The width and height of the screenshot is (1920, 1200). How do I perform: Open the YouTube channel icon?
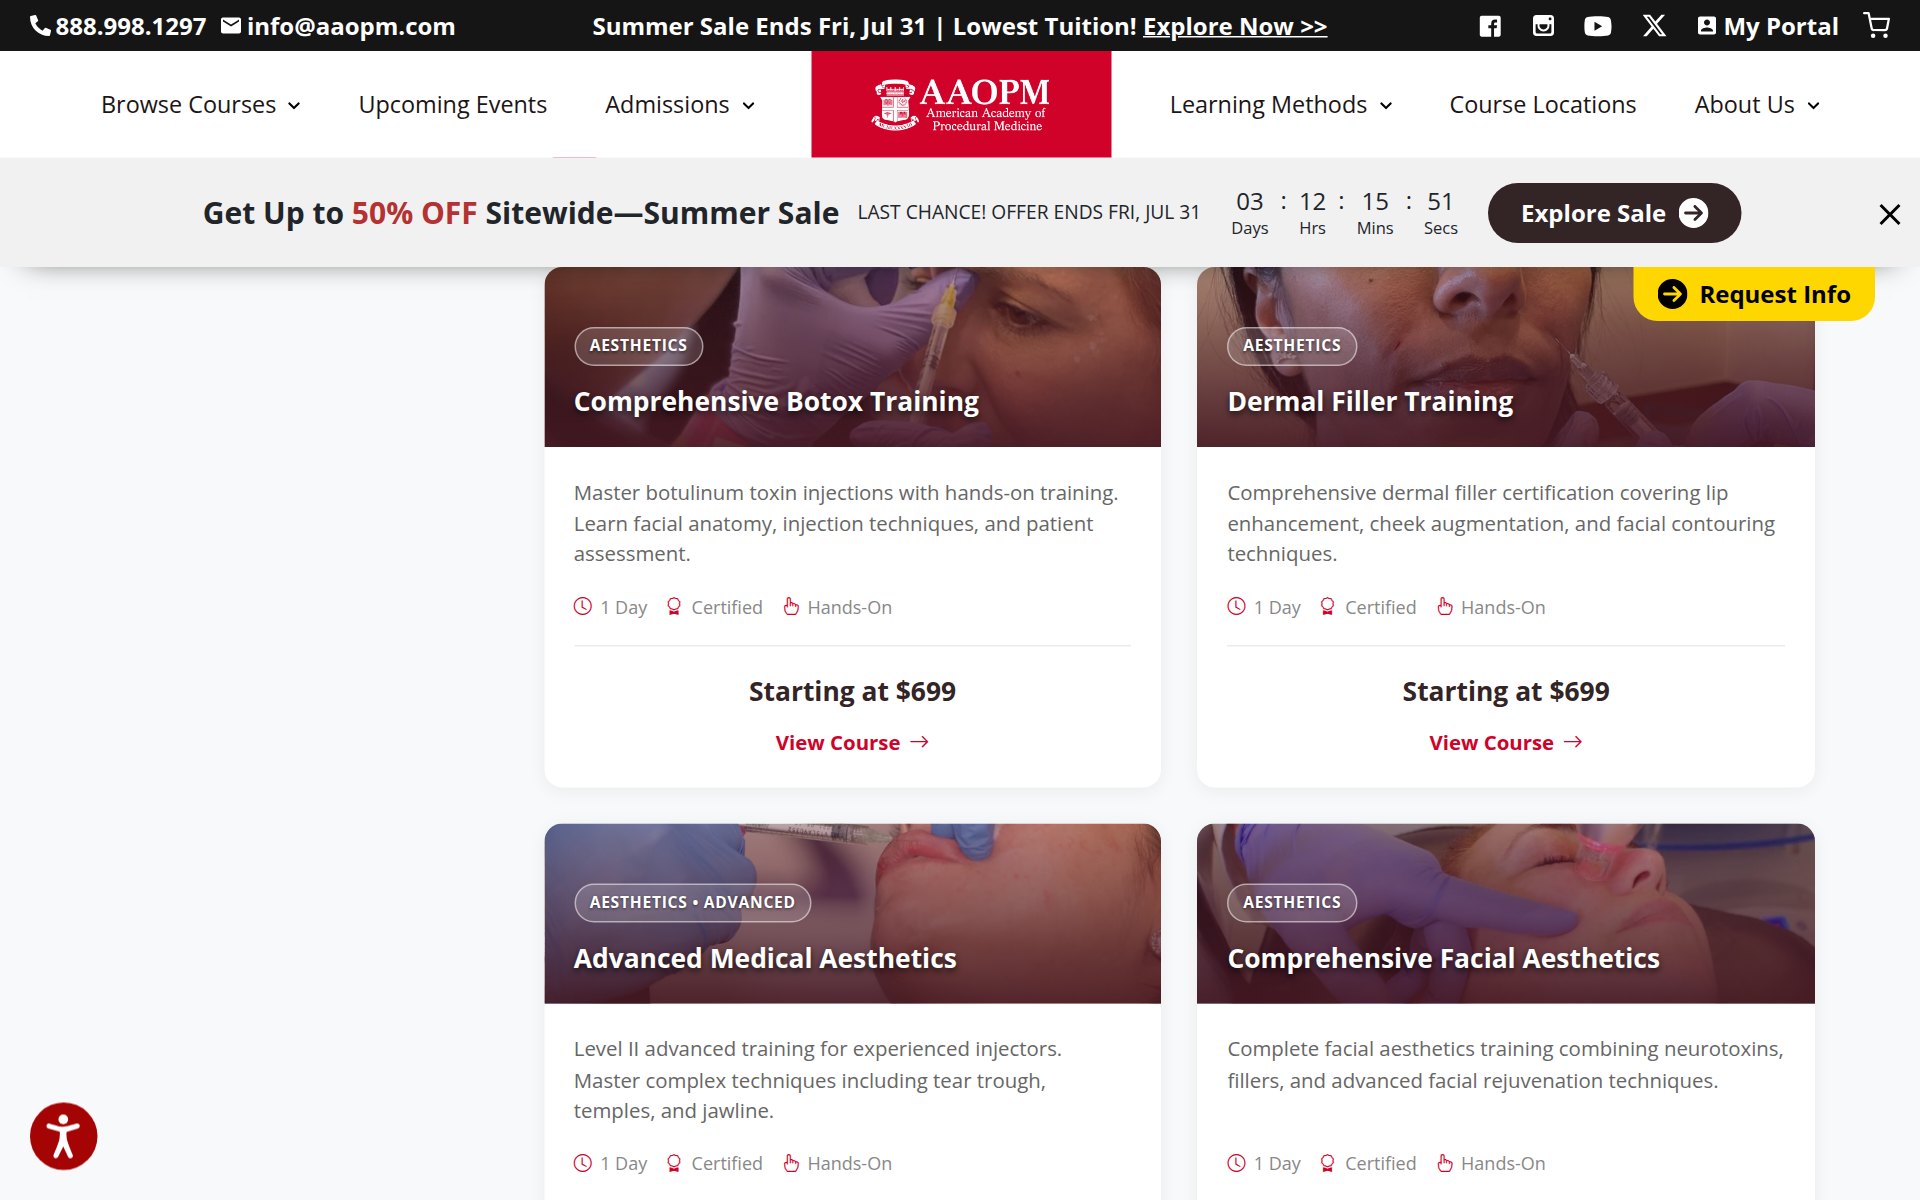point(1597,26)
